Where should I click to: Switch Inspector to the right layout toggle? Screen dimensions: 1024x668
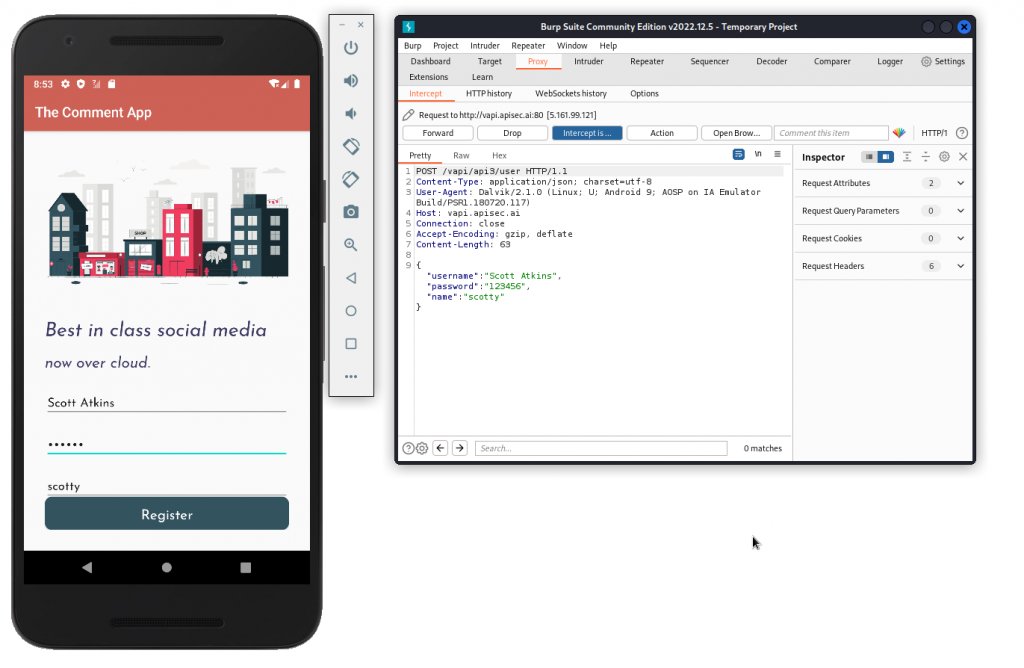pyautogui.click(x=886, y=157)
